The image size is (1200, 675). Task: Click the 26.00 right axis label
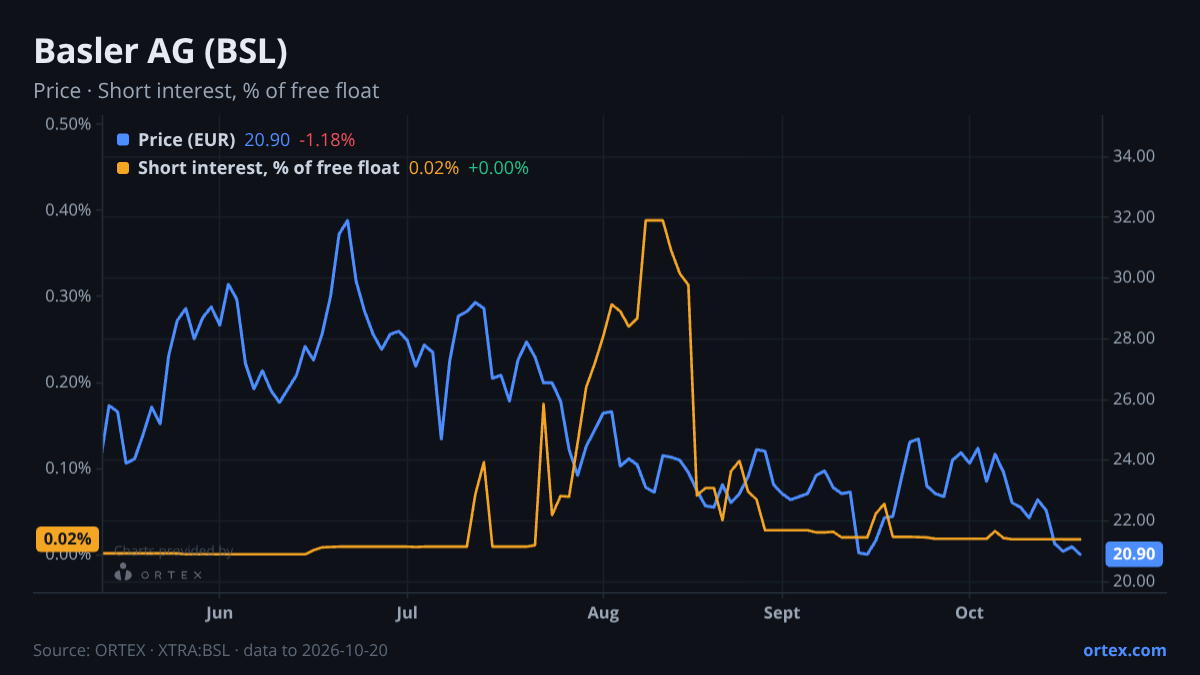click(x=1133, y=399)
